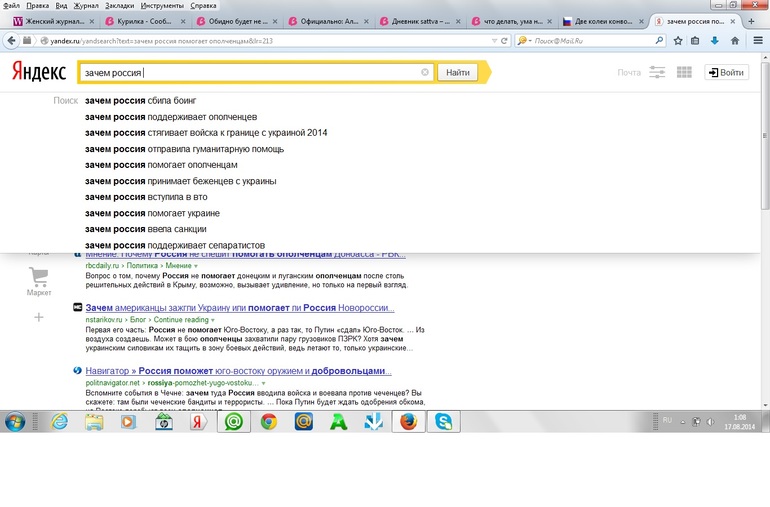Open the Yandex Market cart icon

coord(39,277)
